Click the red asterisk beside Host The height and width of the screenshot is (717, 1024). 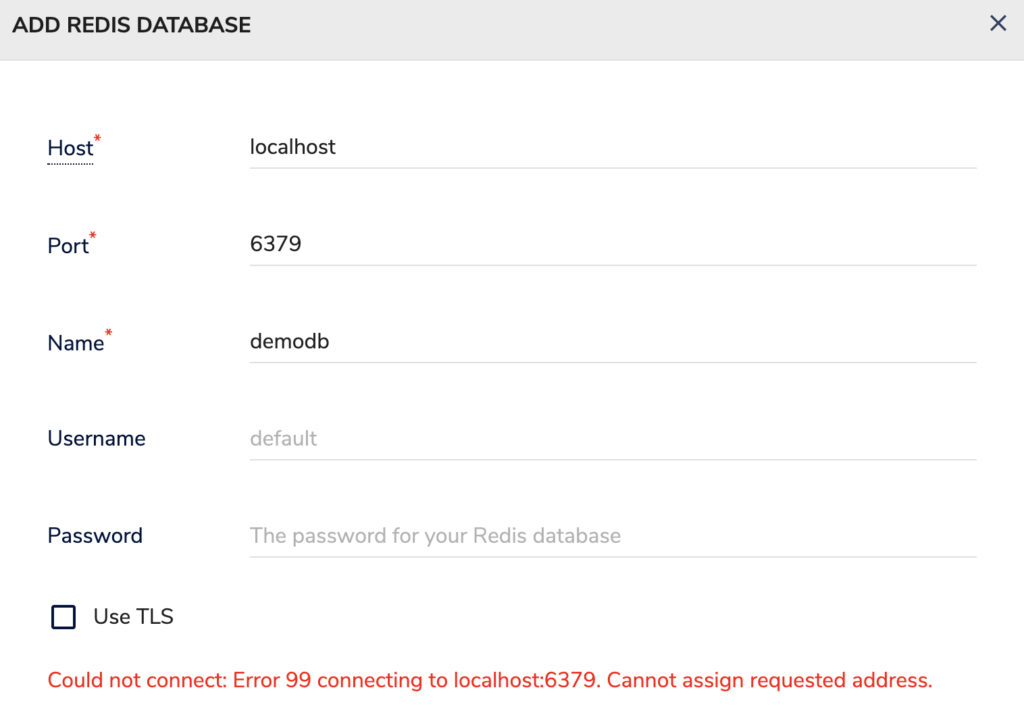tap(97, 137)
